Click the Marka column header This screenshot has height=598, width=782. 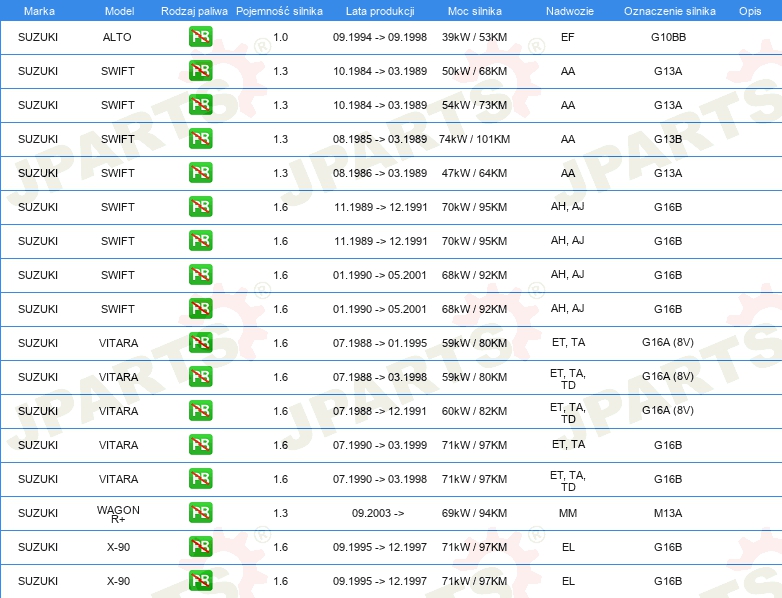[x=39, y=11]
